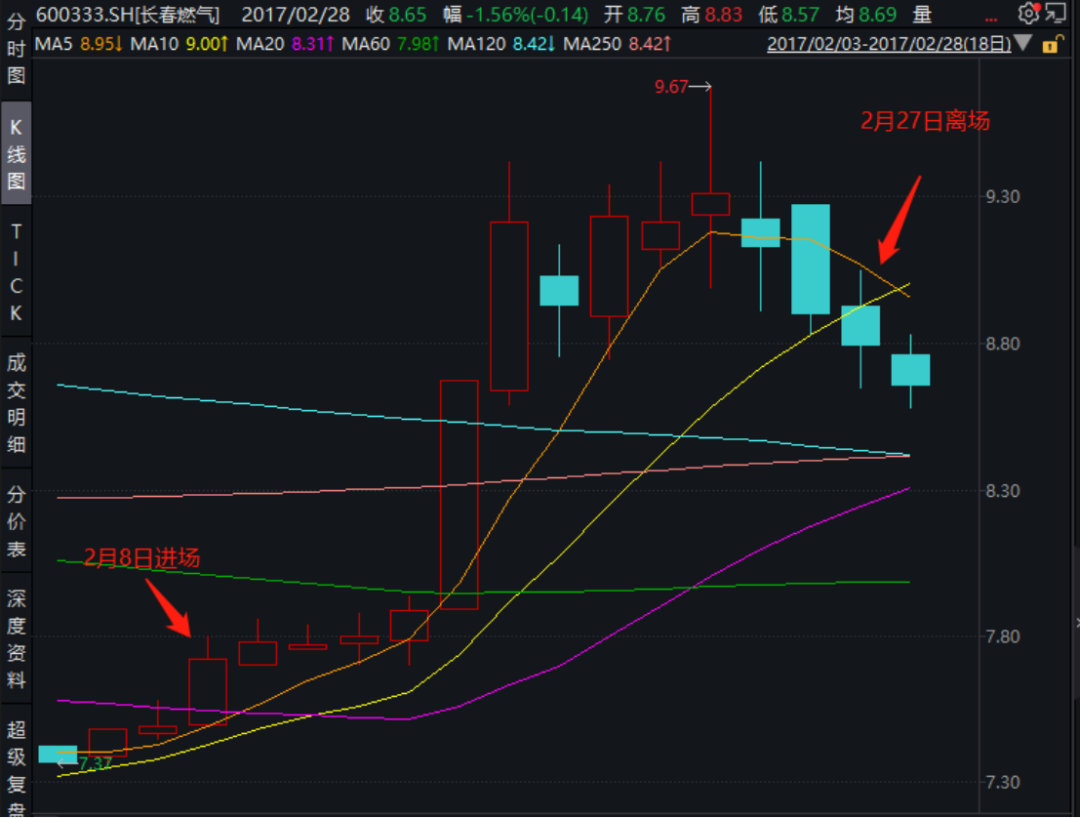Select the largest cyan candle body
This screenshot has width=1080, height=818.
(811, 260)
